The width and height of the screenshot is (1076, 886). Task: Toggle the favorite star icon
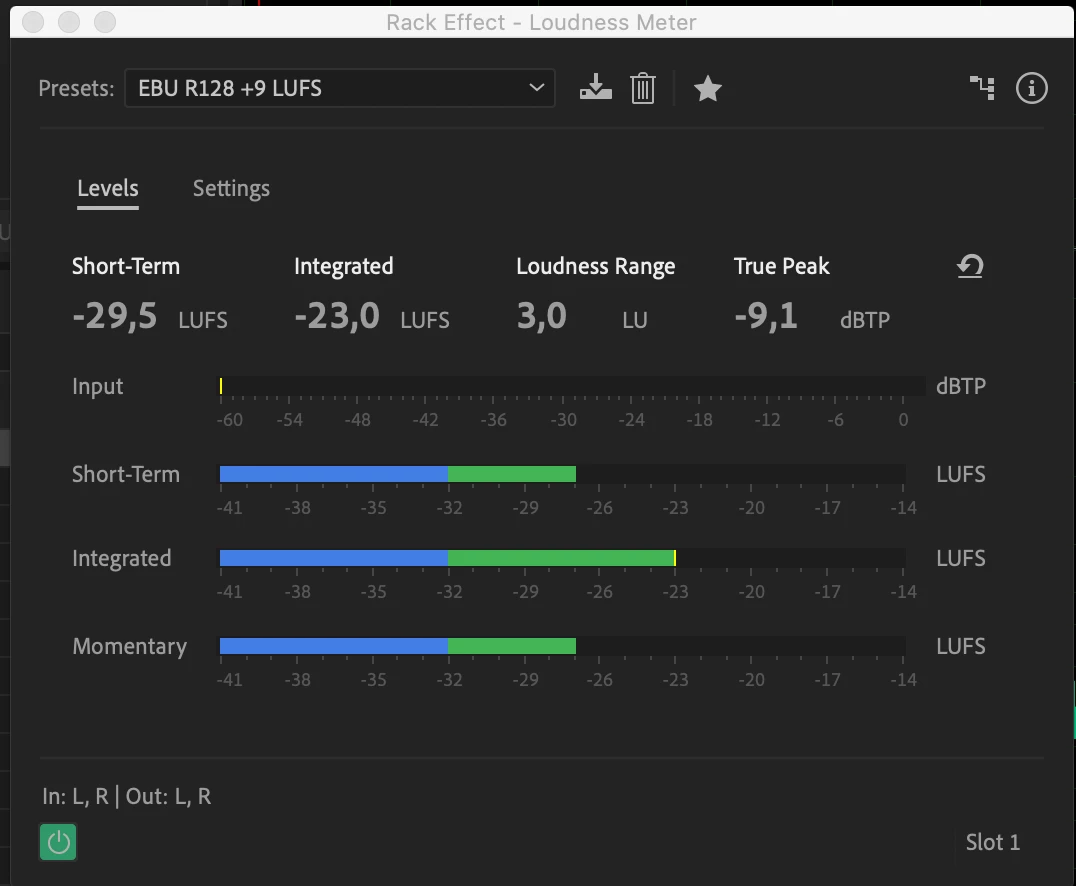pyautogui.click(x=707, y=89)
